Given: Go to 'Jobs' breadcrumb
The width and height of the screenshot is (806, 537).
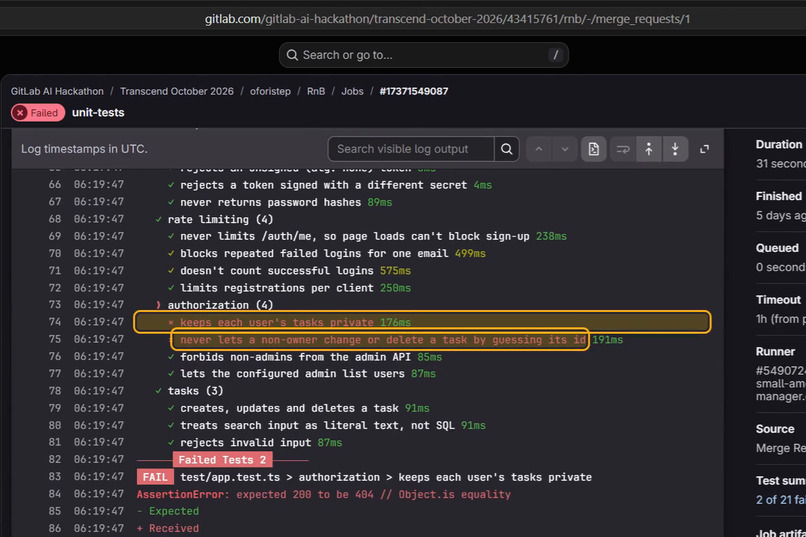Looking at the screenshot, I should coord(353,91).
